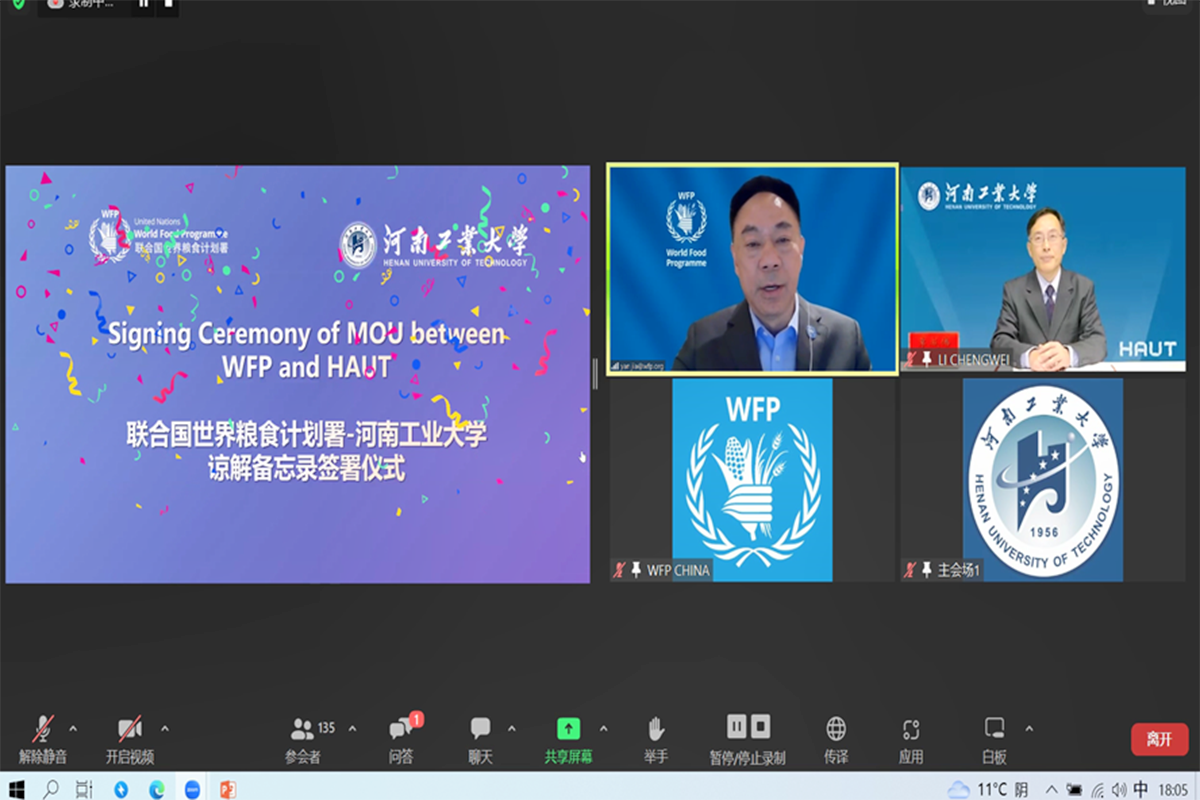
Task: Expand audio options arrow beside 解除静音
Action: [72, 728]
